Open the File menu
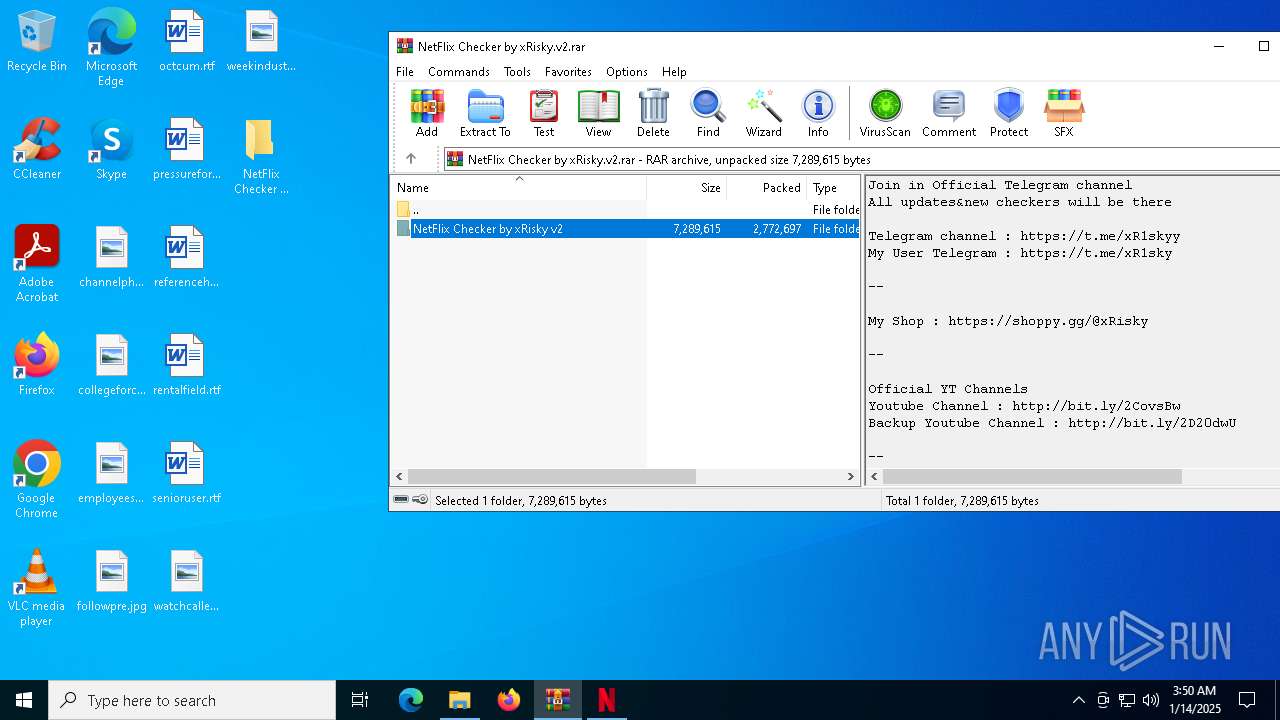 pos(405,72)
